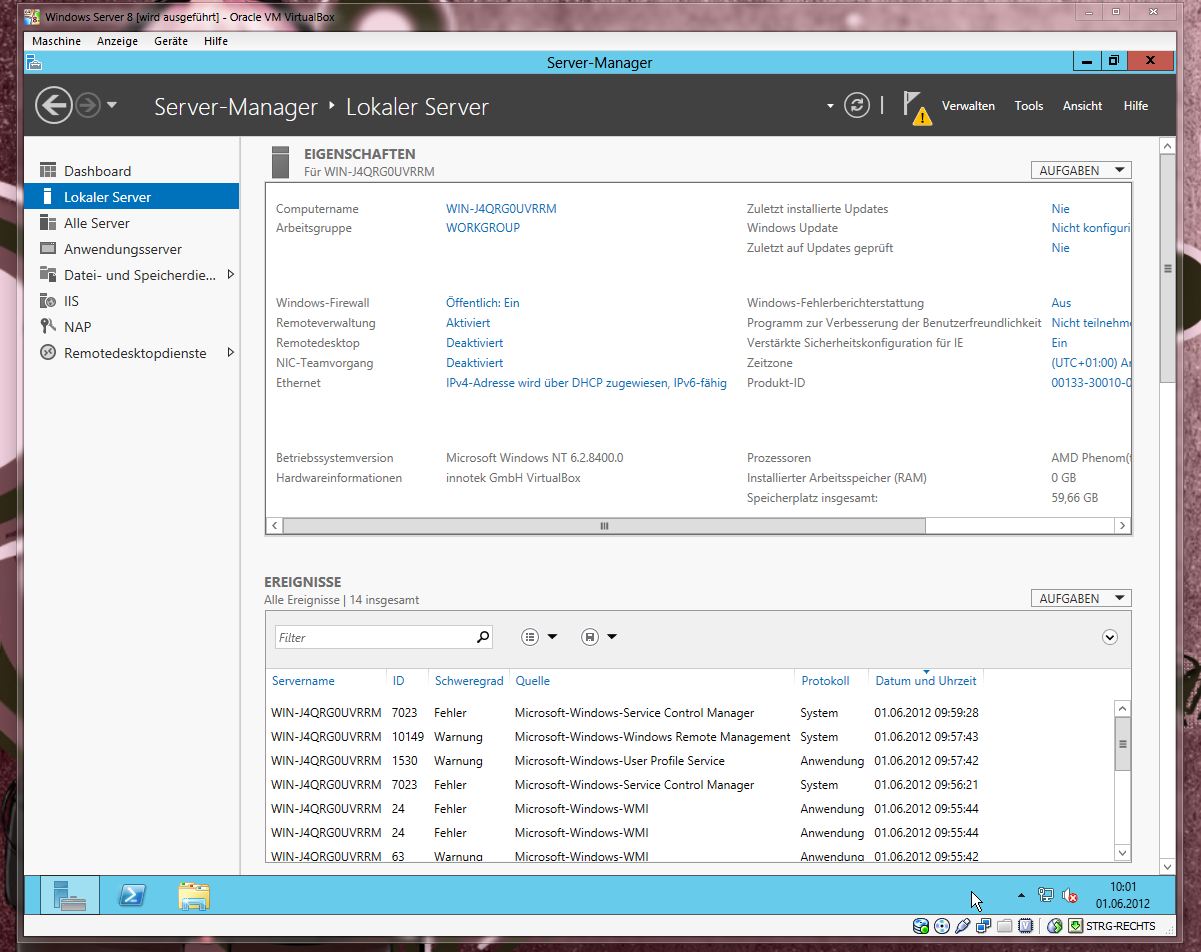Click the properties horizontal scrollbar thumb

pyautogui.click(x=604, y=526)
